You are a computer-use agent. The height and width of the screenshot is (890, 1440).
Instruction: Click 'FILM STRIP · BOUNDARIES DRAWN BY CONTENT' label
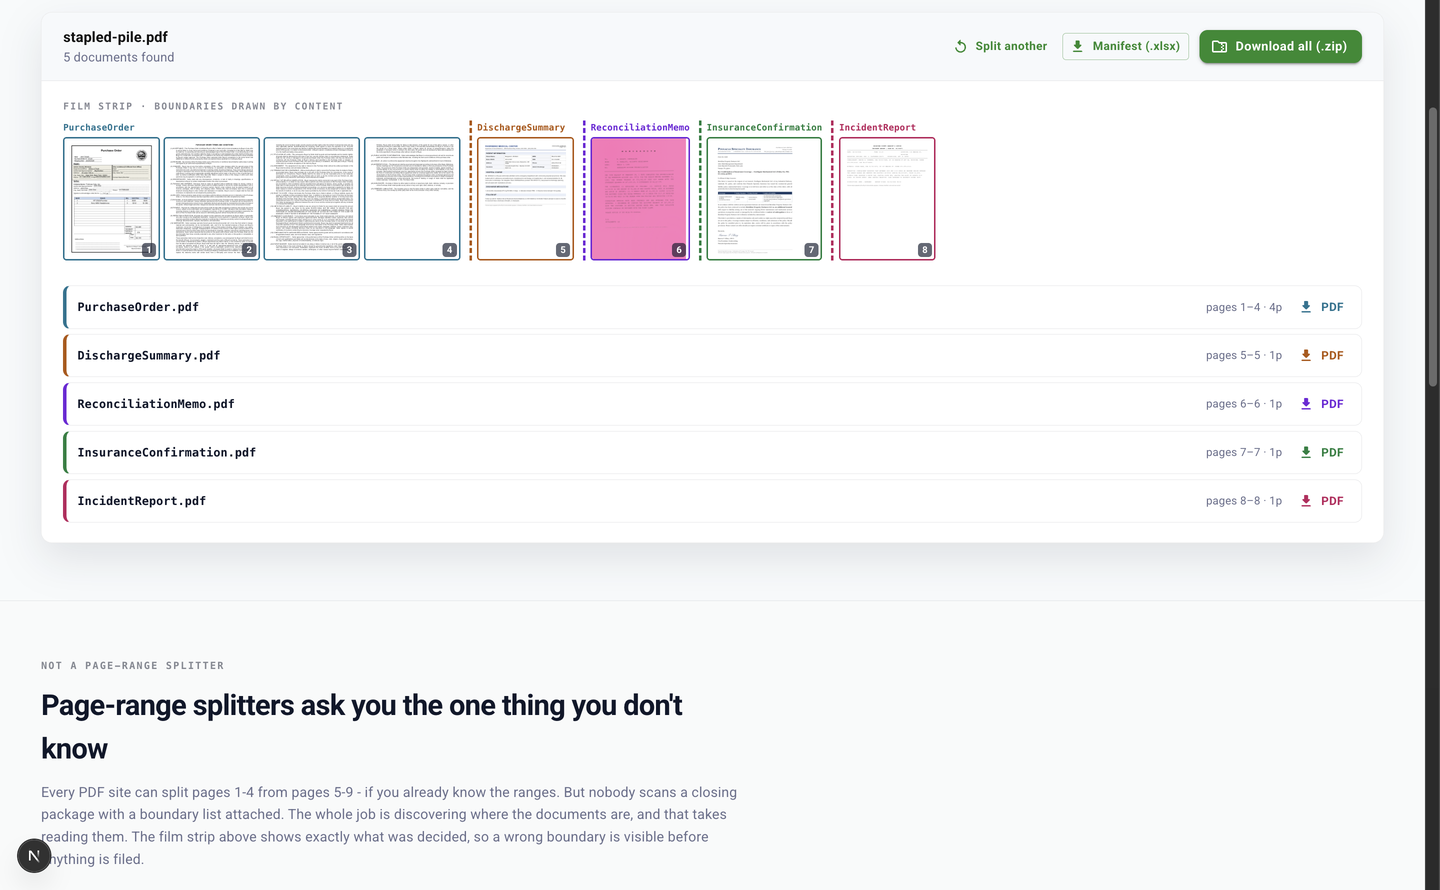pyautogui.click(x=203, y=106)
